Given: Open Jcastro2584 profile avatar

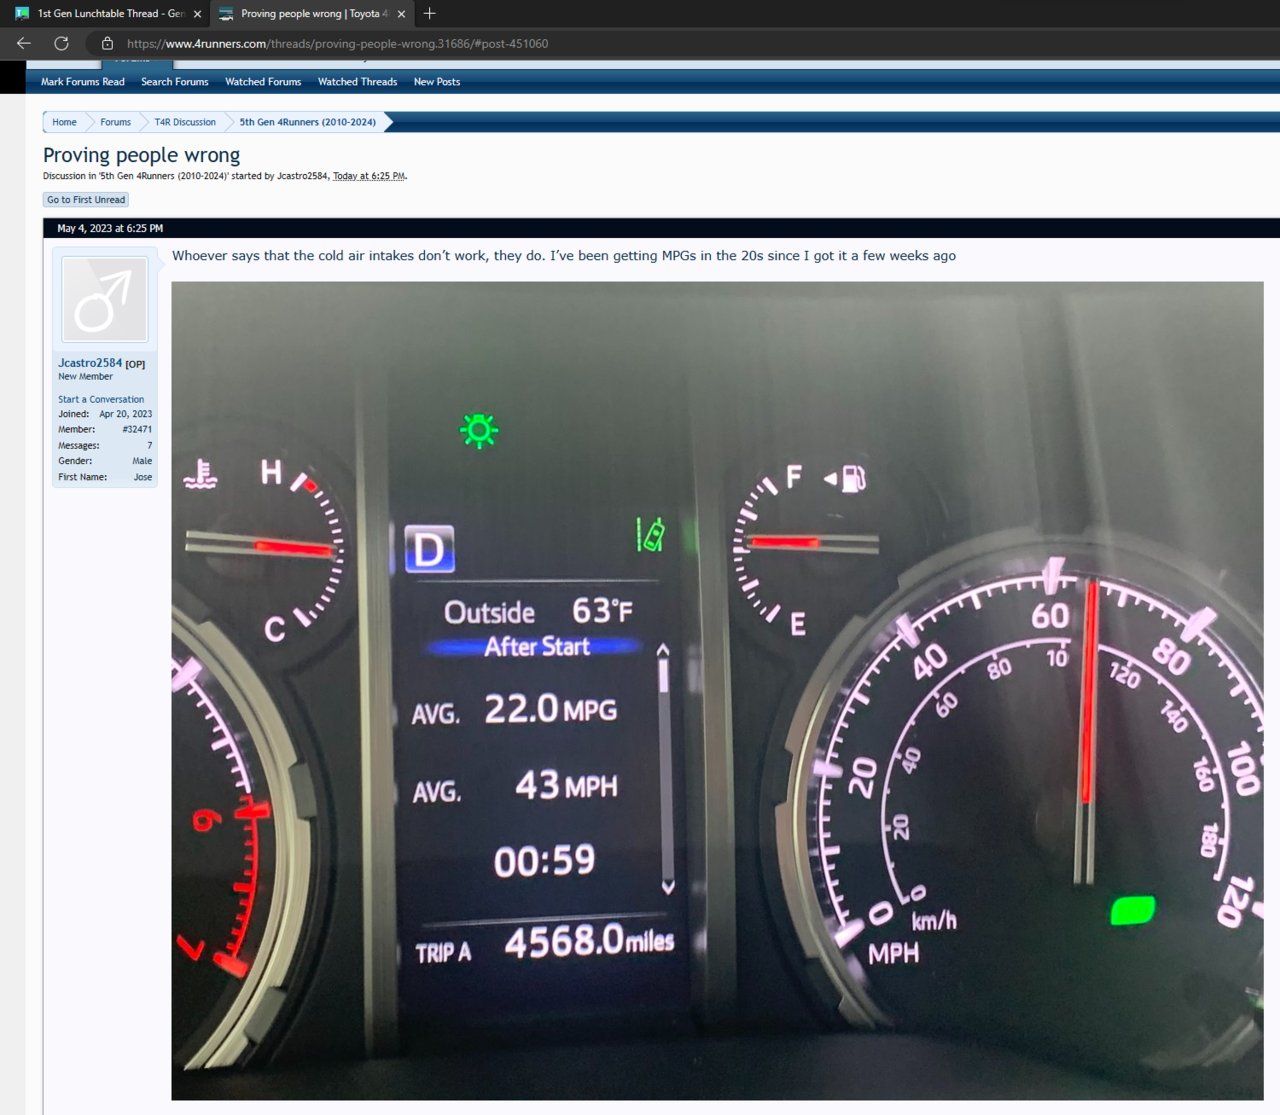Looking at the screenshot, I should 105,299.
